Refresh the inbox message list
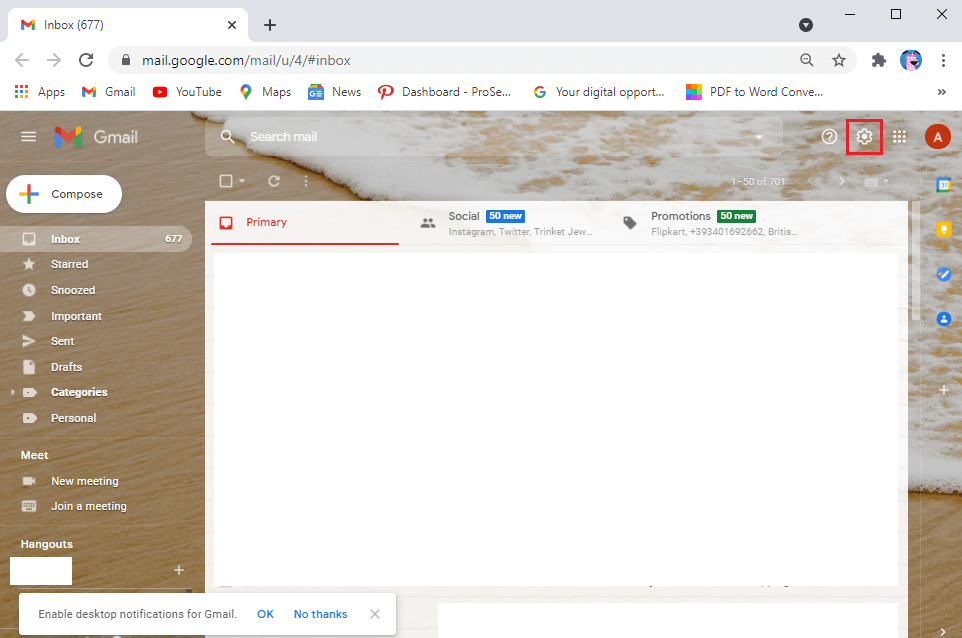 point(274,181)
